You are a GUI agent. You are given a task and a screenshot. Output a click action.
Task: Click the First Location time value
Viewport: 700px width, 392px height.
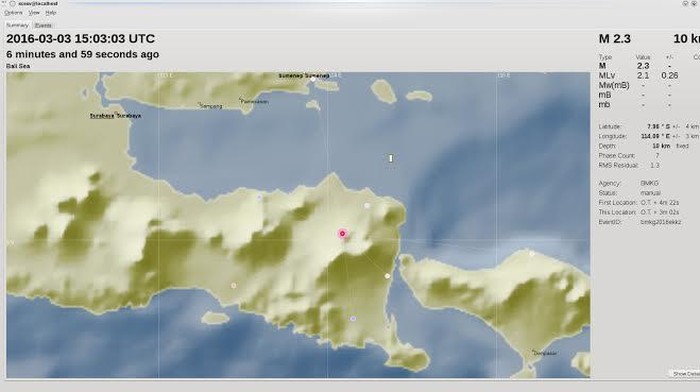pos(660,203)
